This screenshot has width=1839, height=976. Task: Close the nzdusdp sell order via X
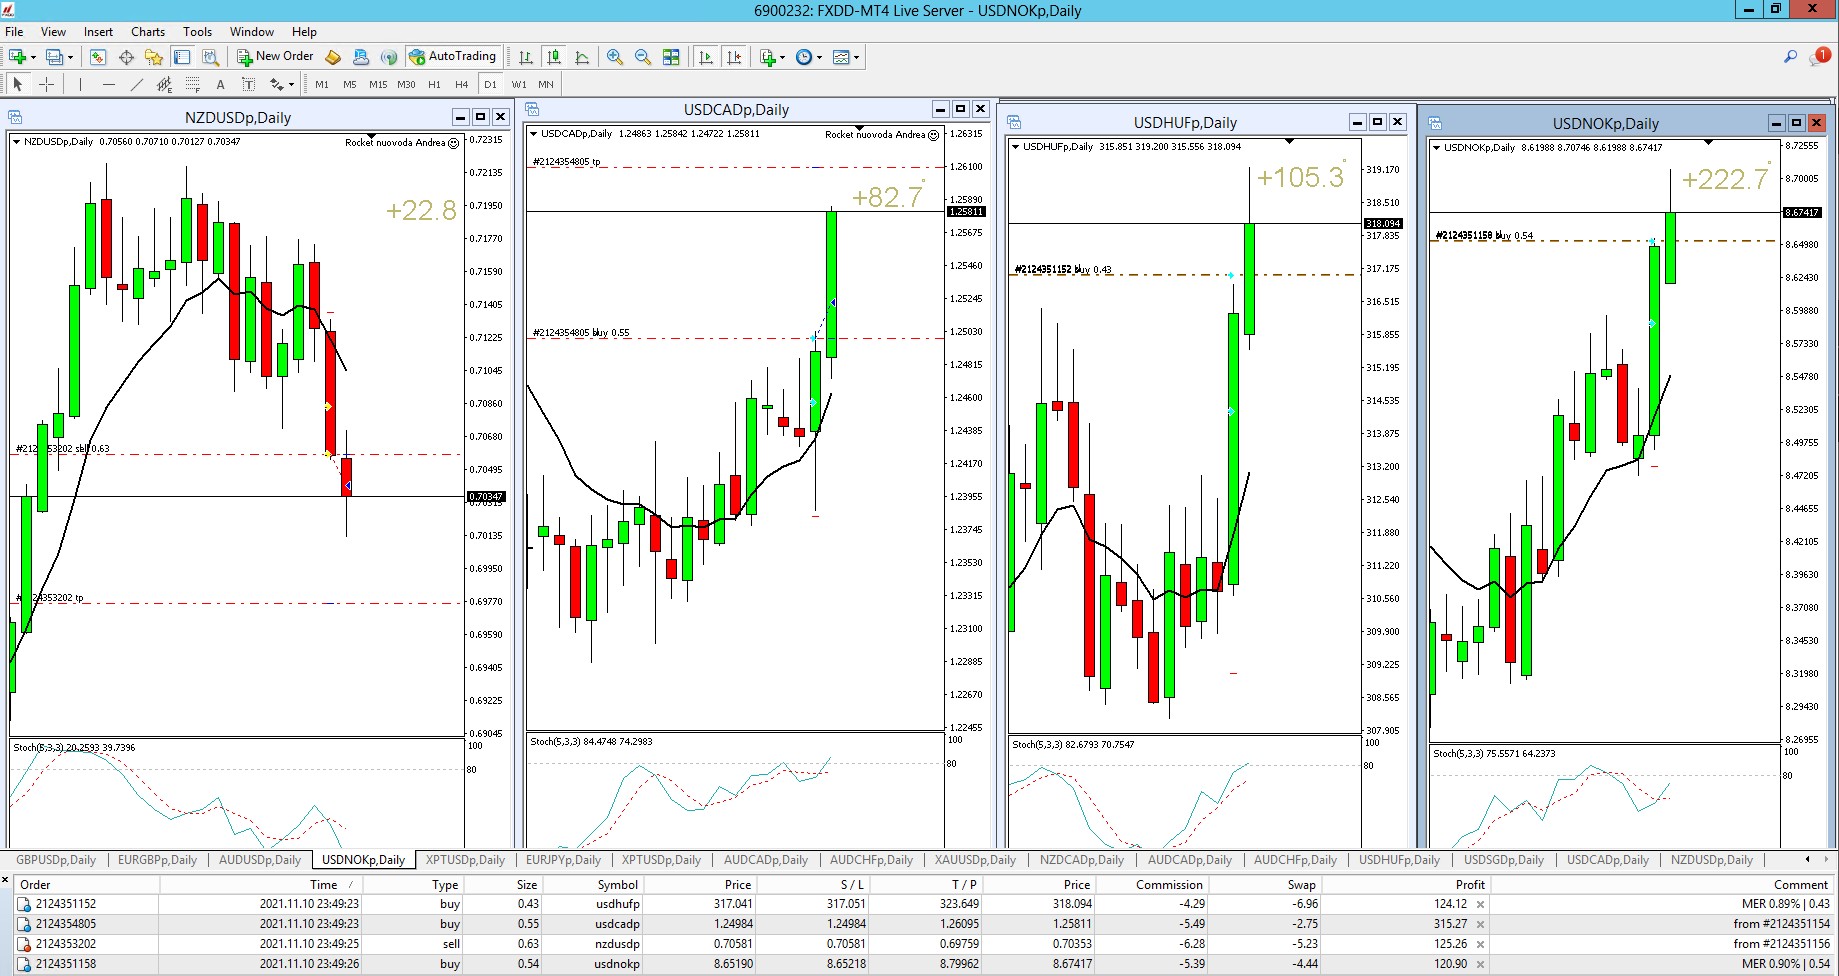[1480, 944]
